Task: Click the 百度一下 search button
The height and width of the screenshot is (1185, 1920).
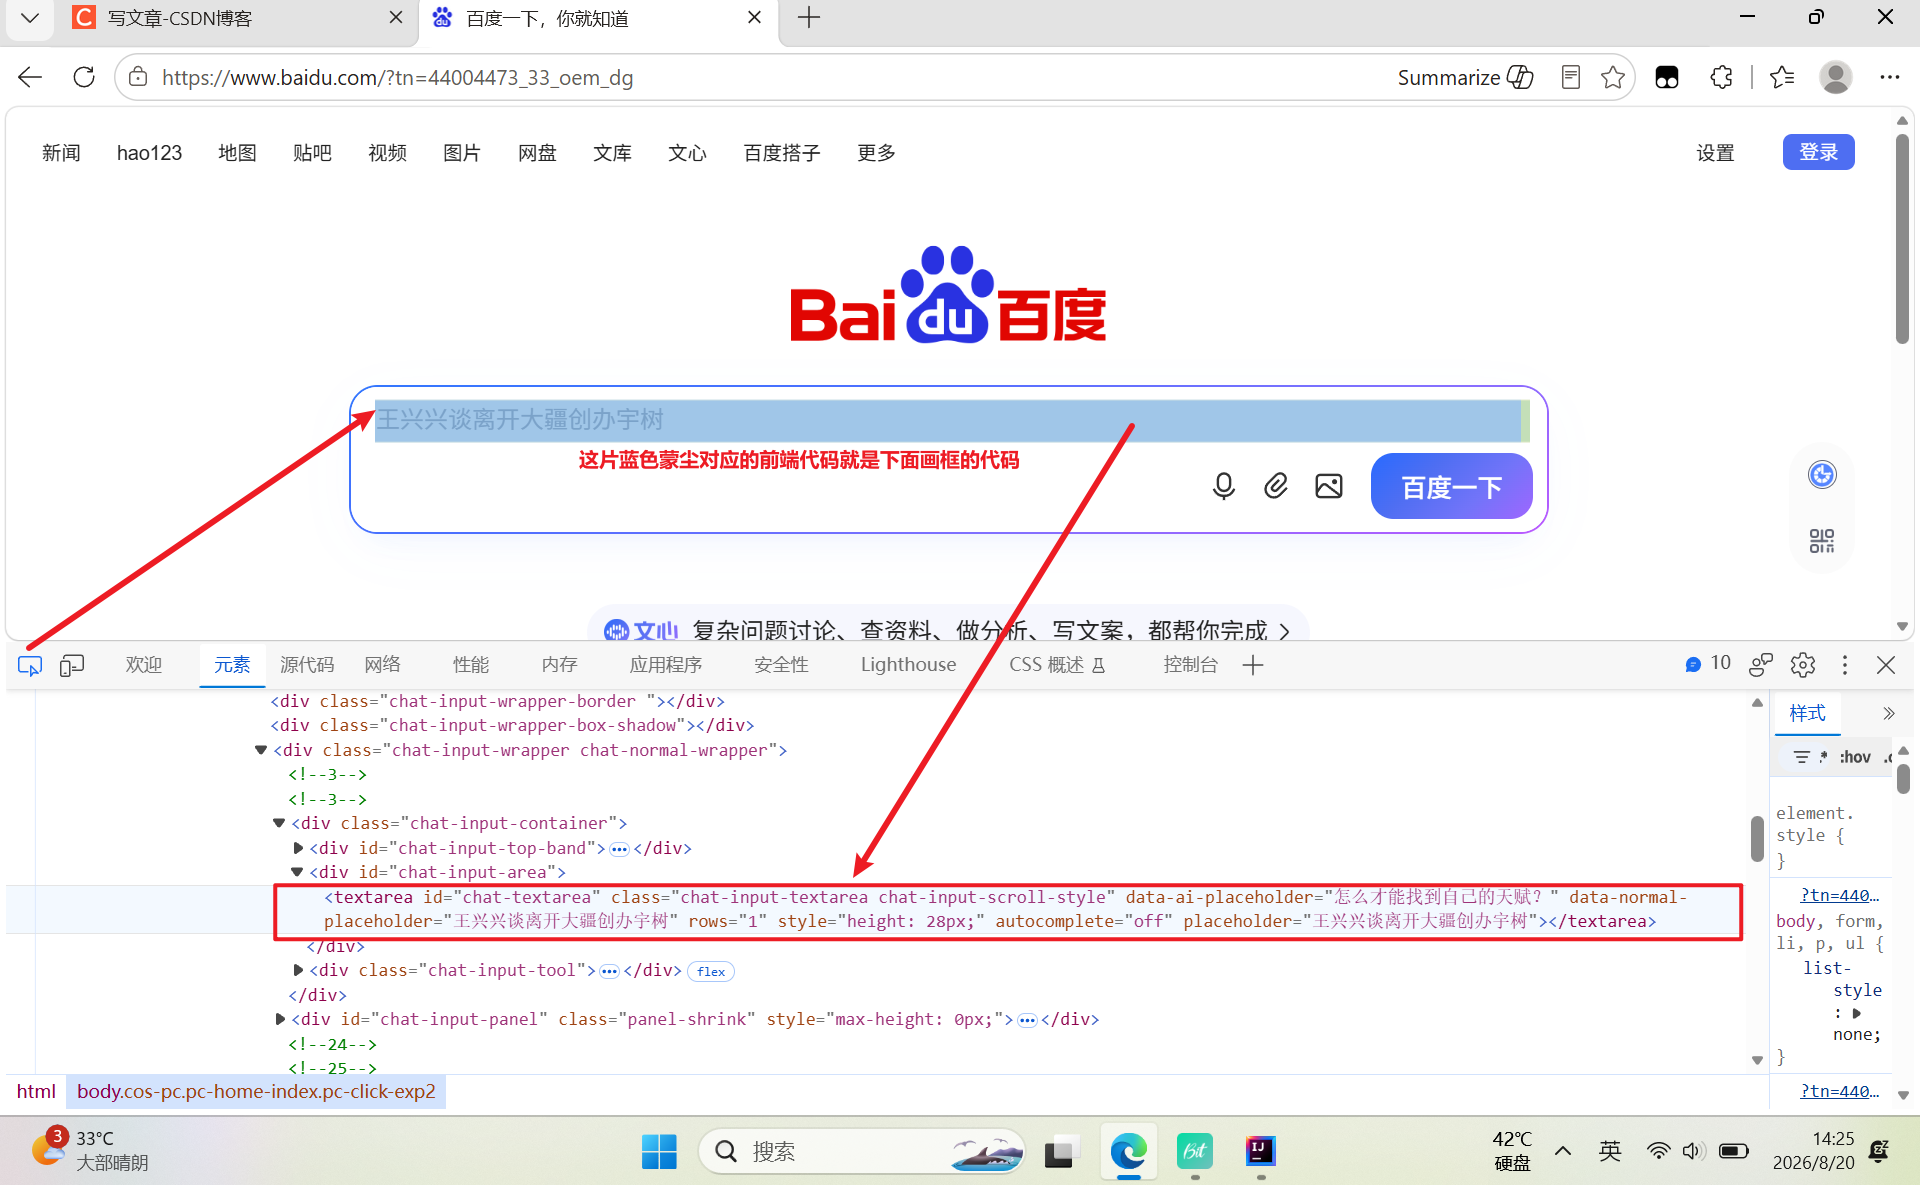Action: point(1451,486)
